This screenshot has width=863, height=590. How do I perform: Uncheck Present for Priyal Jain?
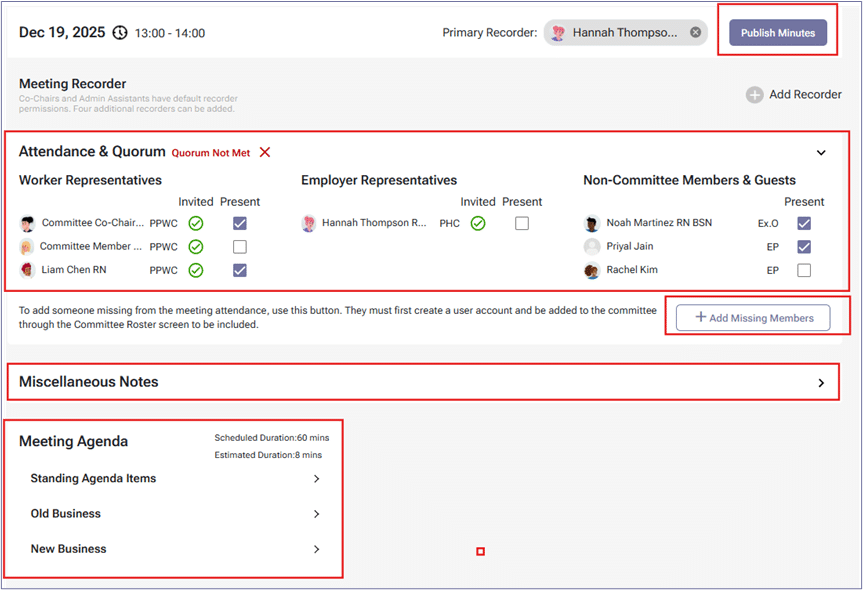804,247
